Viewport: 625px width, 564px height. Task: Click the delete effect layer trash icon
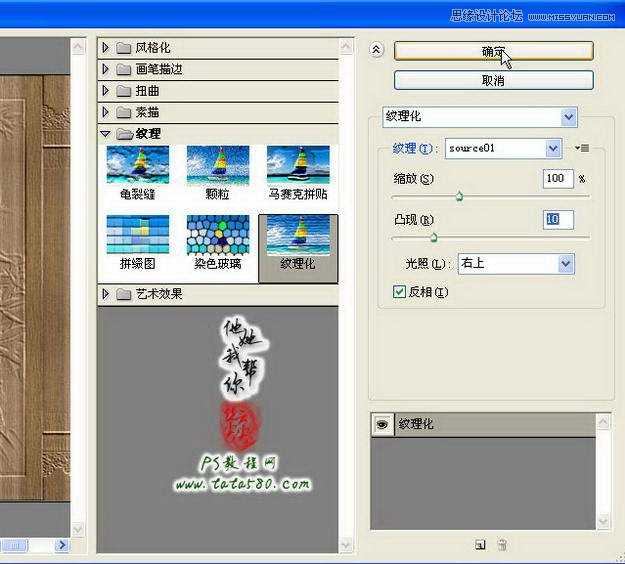[x=503, y=544]
